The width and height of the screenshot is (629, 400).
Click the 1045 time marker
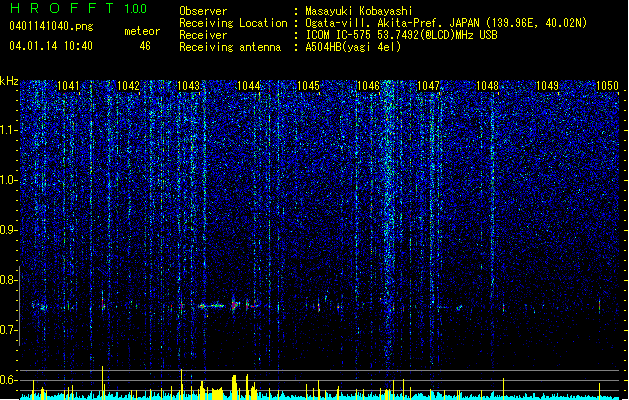308,86
